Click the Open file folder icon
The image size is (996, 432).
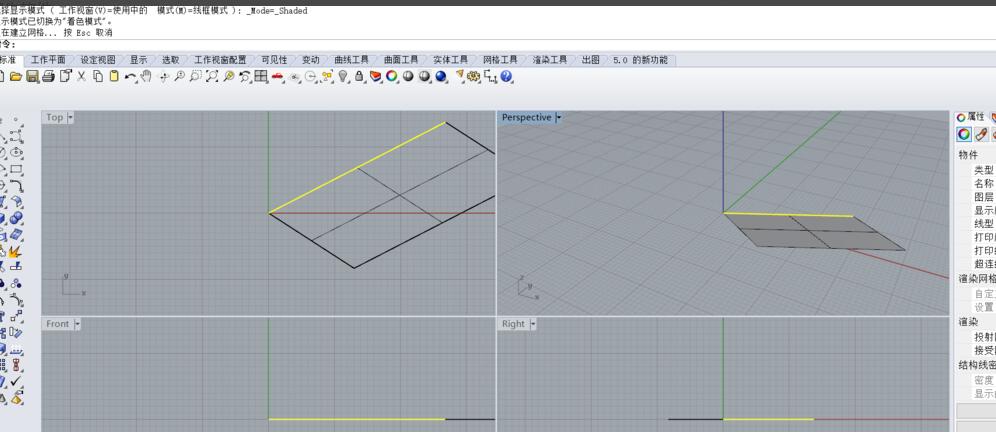(x=16, y=77)
